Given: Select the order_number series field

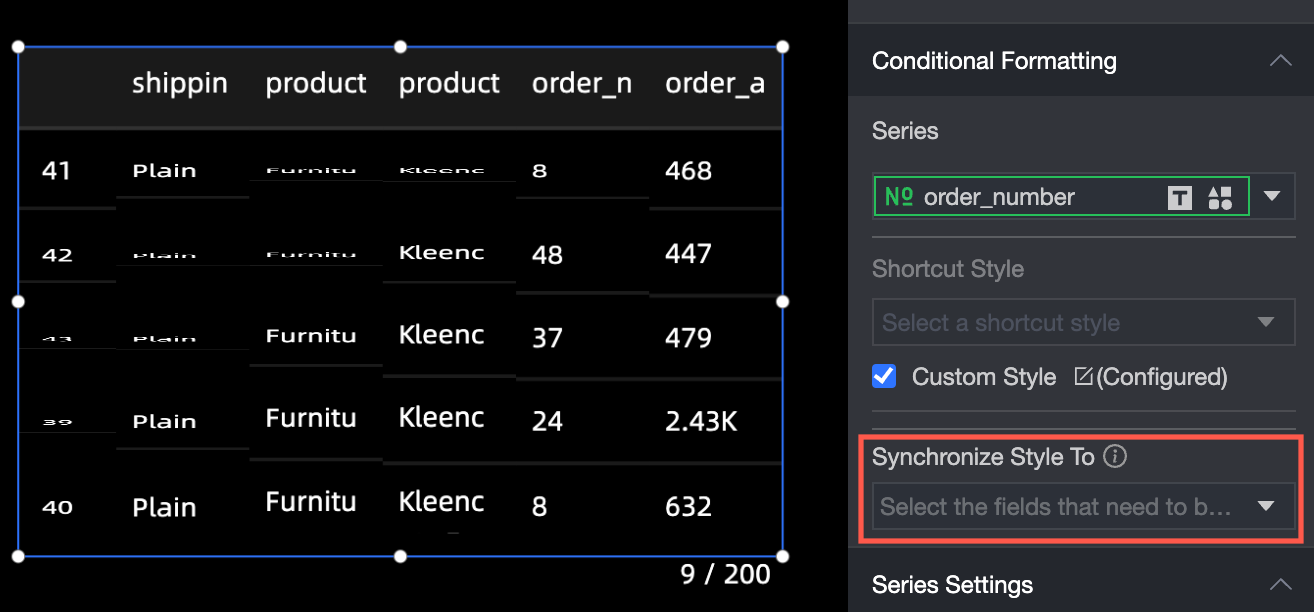Looking at the screenshot, I should coord(1000,197).
